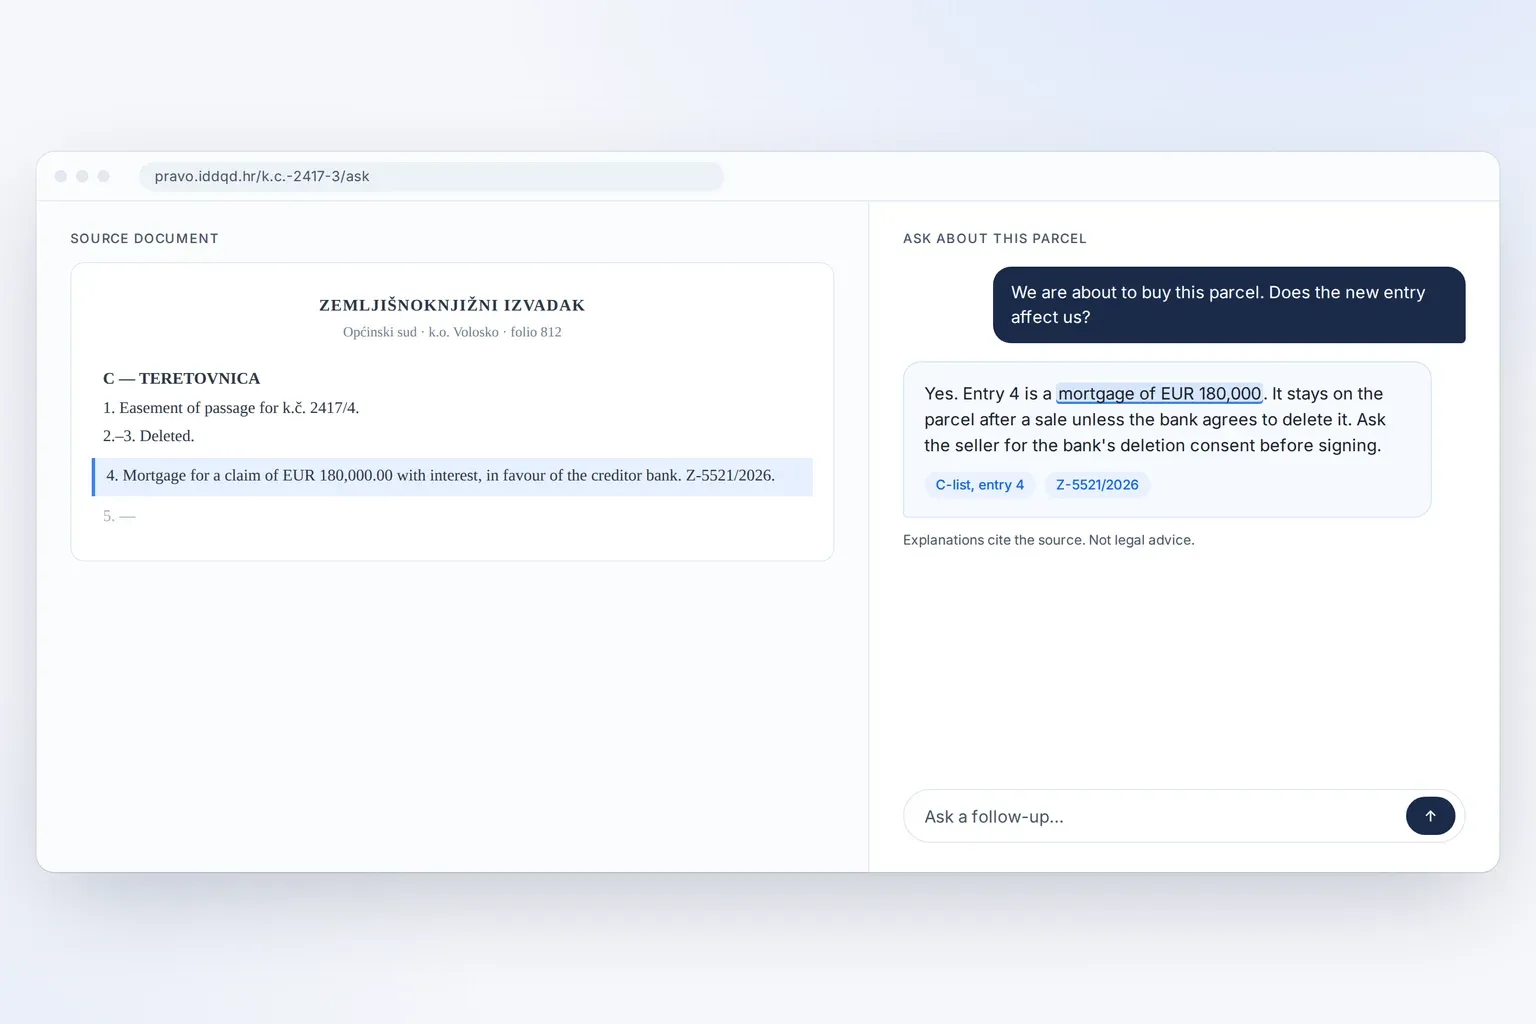Select the 'Općinski sud · k.o. Volosko · folio 812' subtitle
The height and width of the screenshot is (1024, 1536).
(452, 332)
